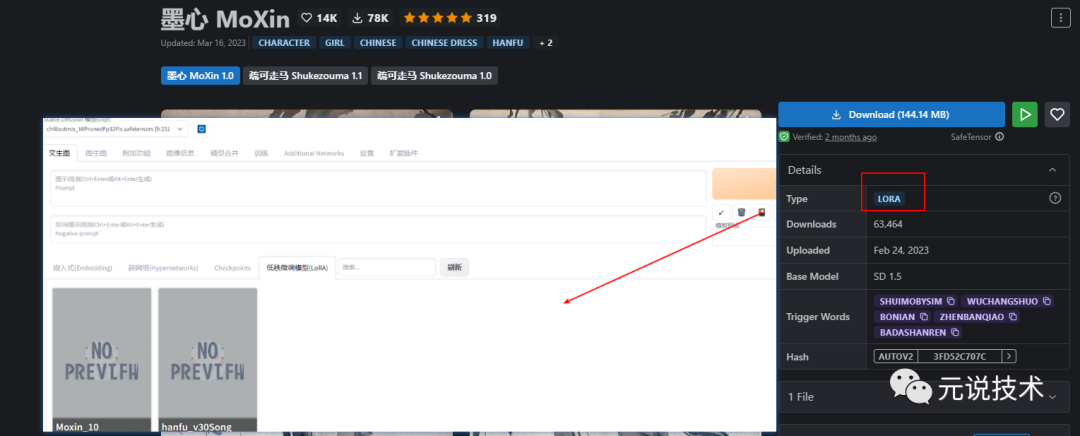Click the hash value 3FD52C707C
The height and width of the screenshot is (436, 1080).
[959, 357]
